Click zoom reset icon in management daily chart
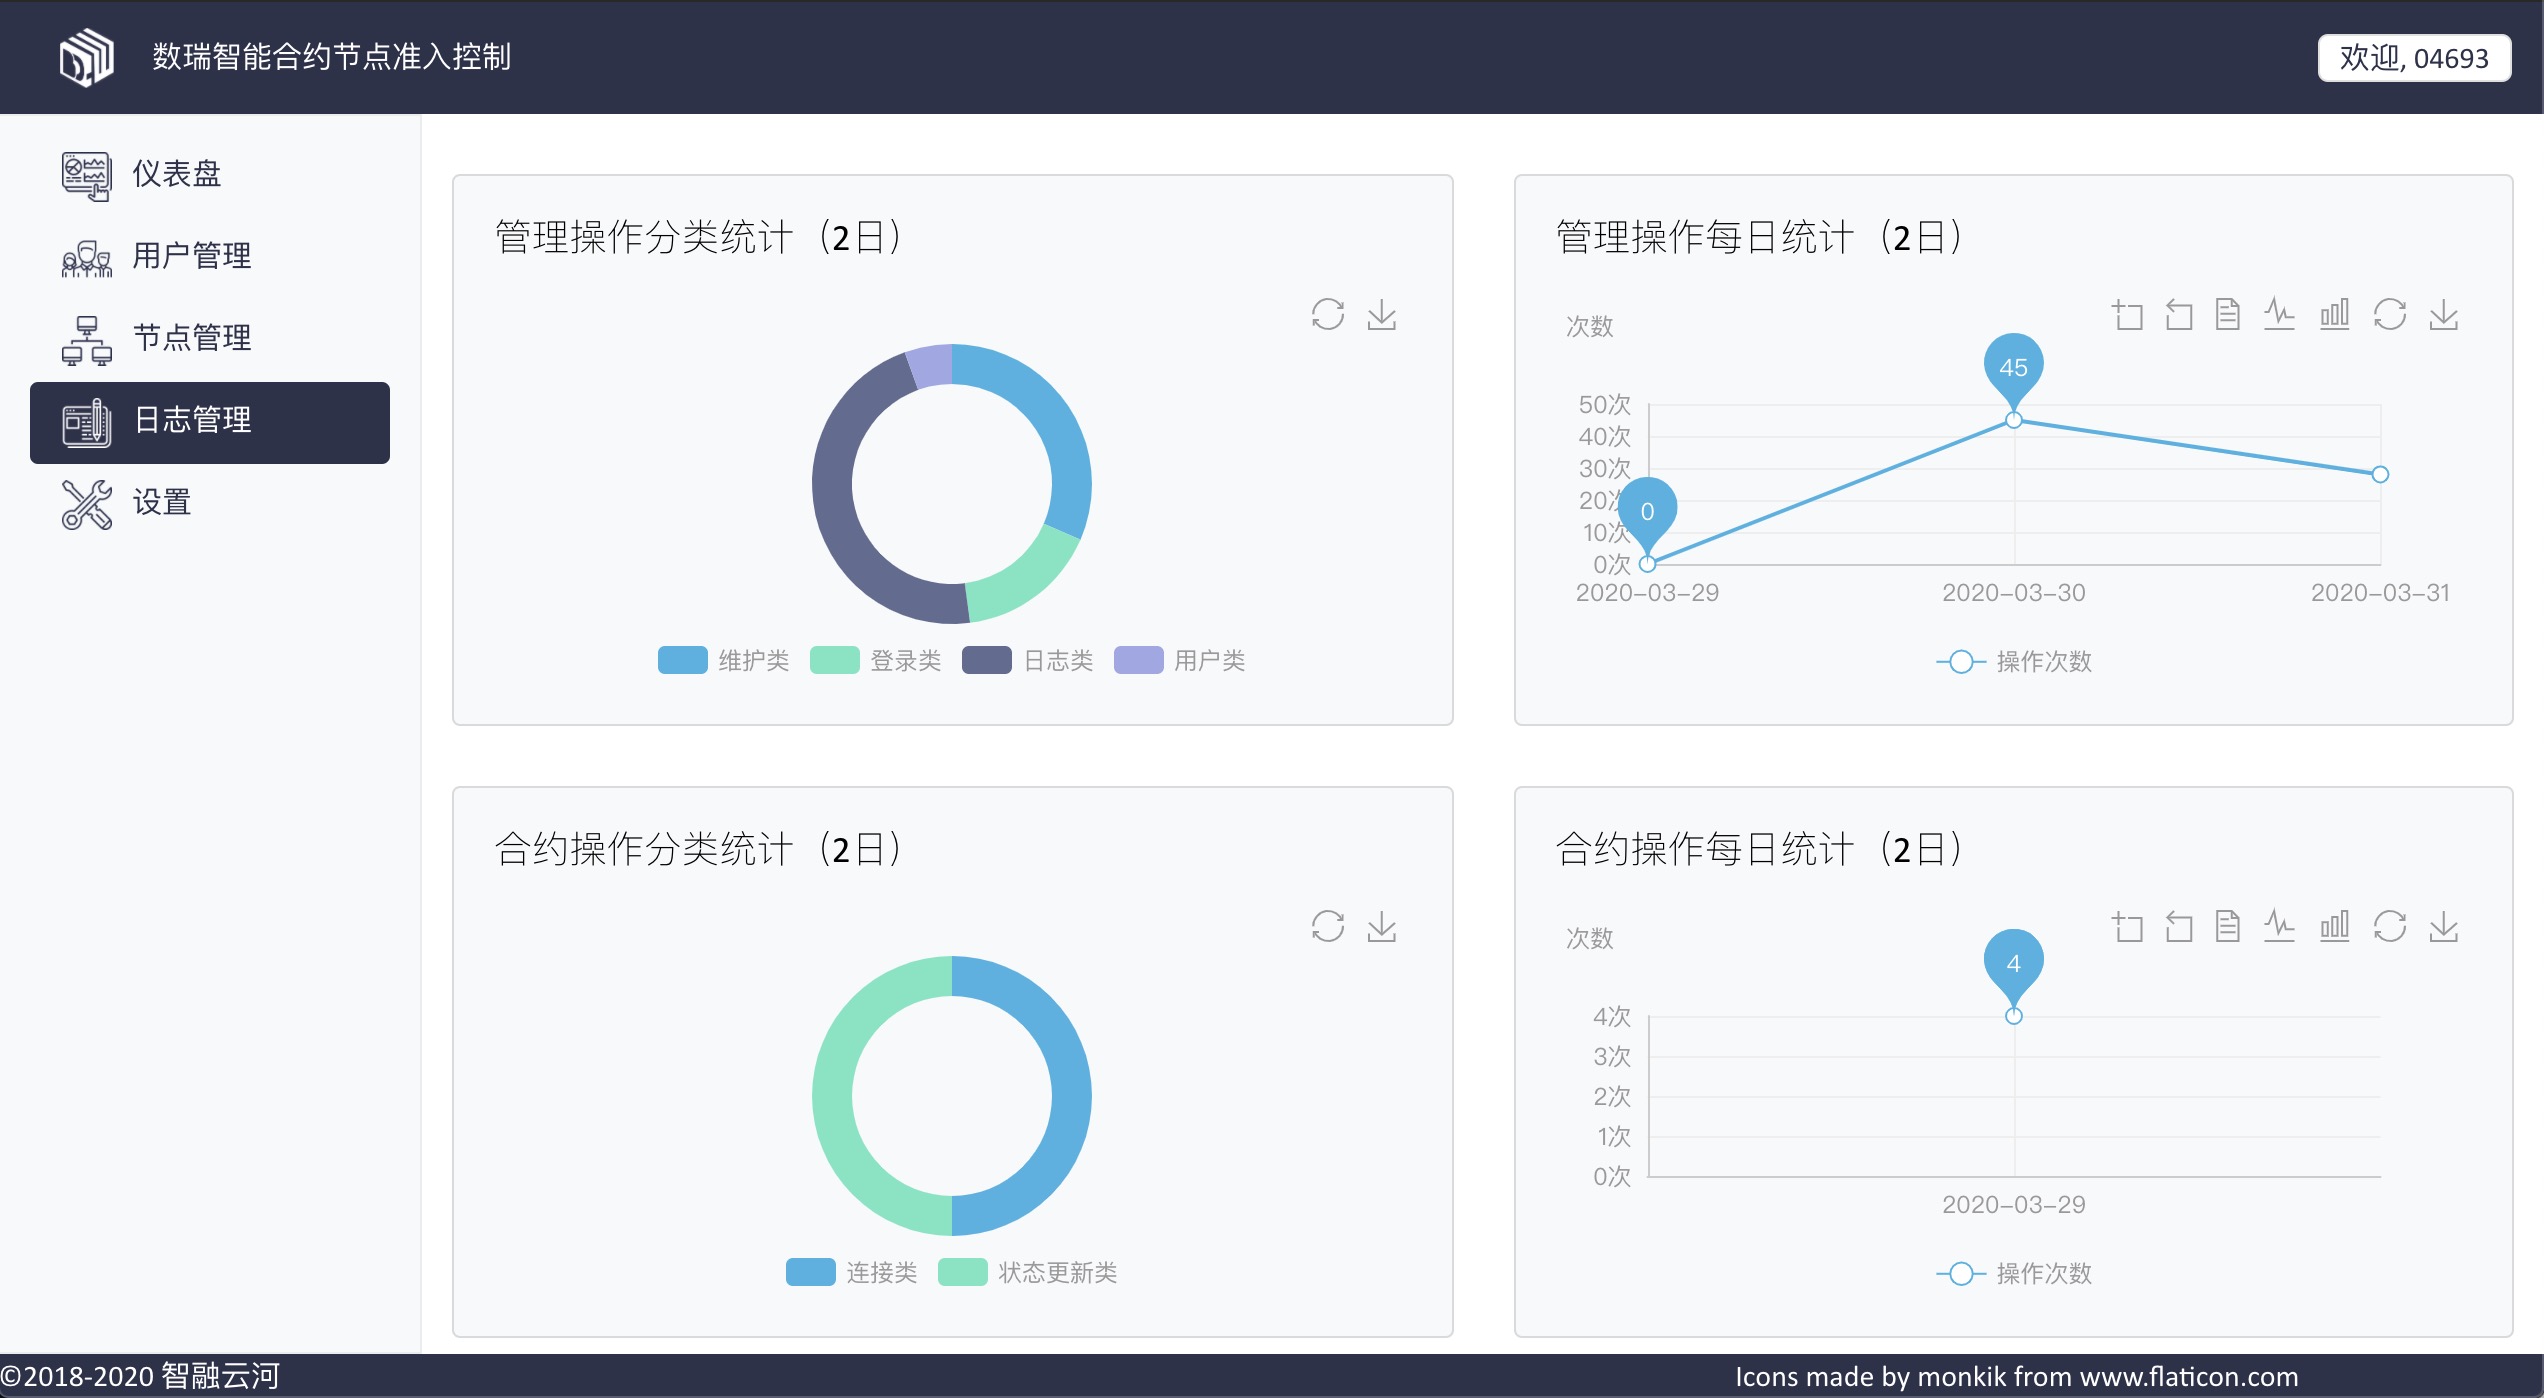Image resolution: width=2544 pixels, height=1398 pixels. pos(2178,315)
